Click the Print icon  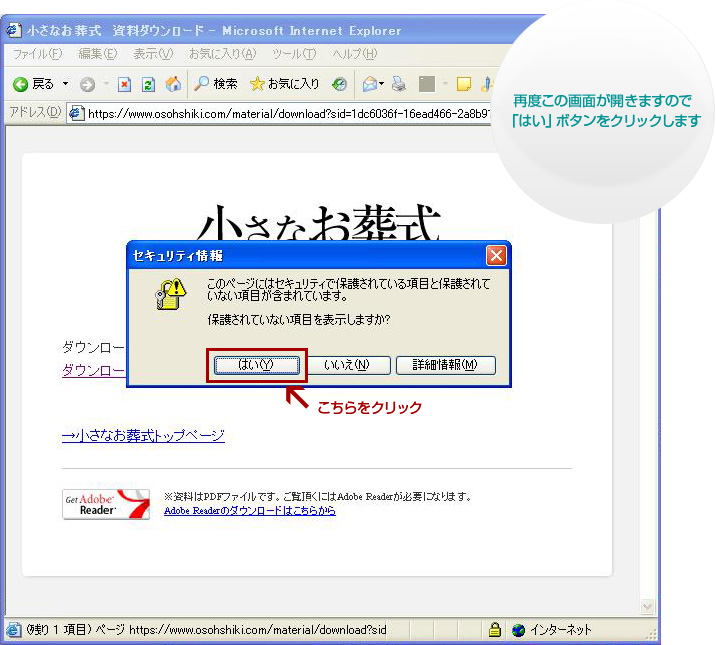click(399, 84)
